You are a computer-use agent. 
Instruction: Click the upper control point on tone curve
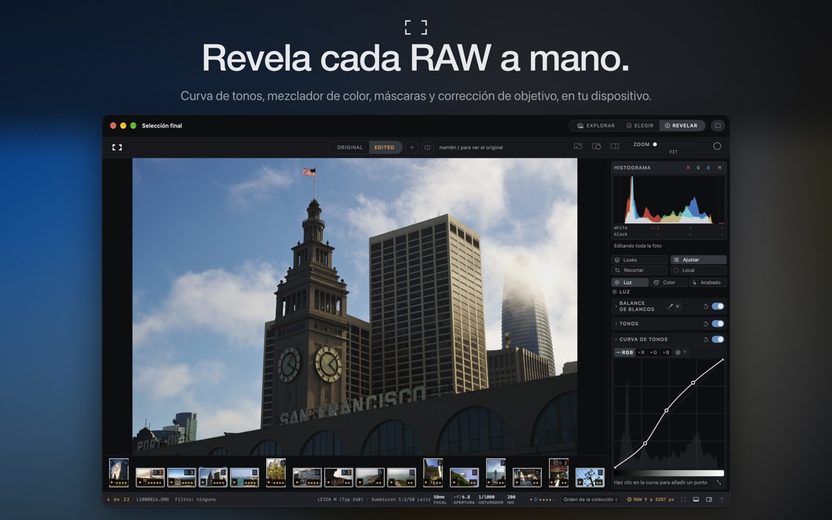(x=693, y=383)
